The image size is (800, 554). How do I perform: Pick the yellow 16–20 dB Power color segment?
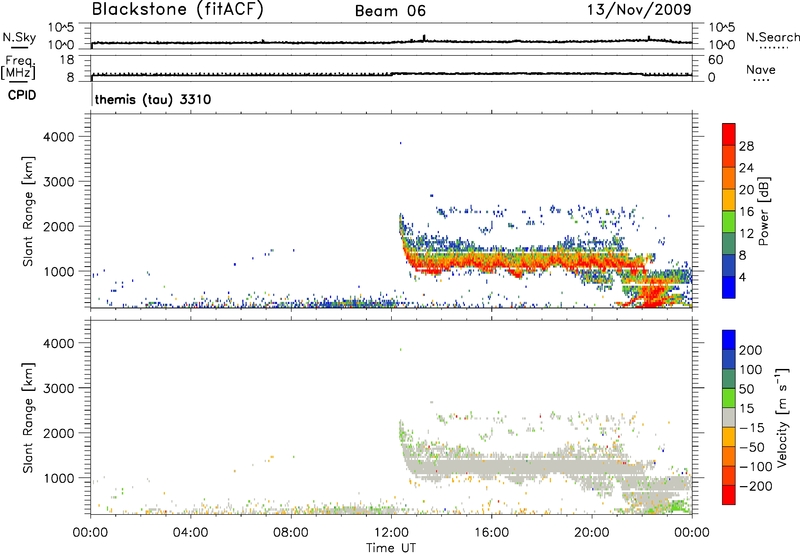pos(729,200)
